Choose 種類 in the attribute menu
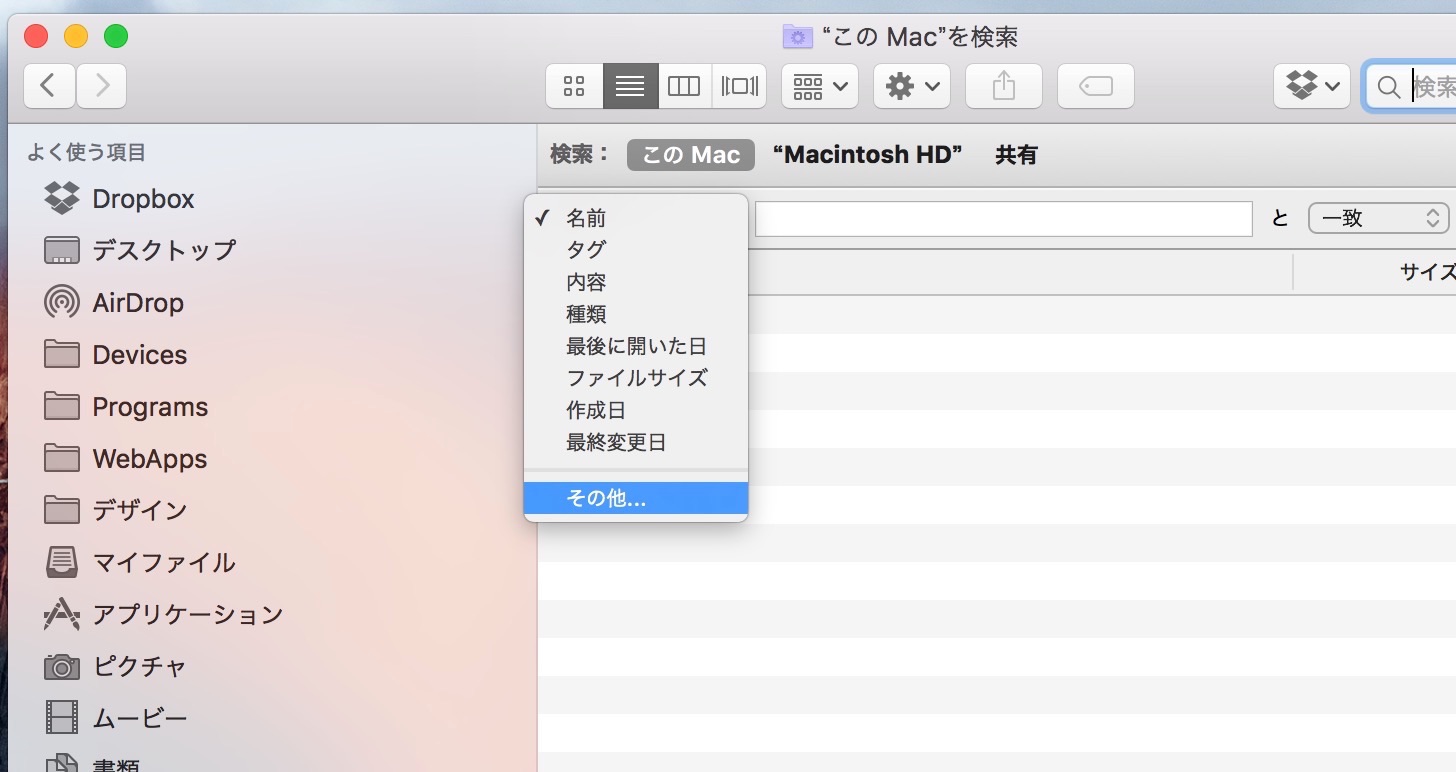Viewport: 1456px width, 772px height. click(x=636, y=314)
